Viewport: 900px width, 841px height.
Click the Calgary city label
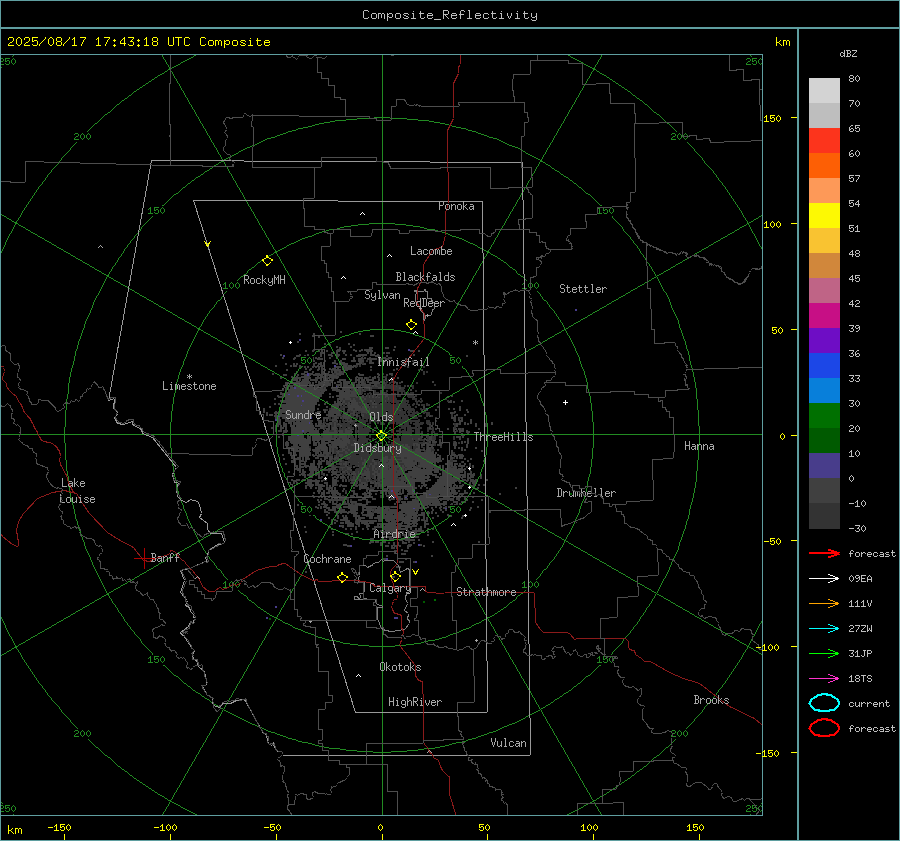[x=390, y=588]
